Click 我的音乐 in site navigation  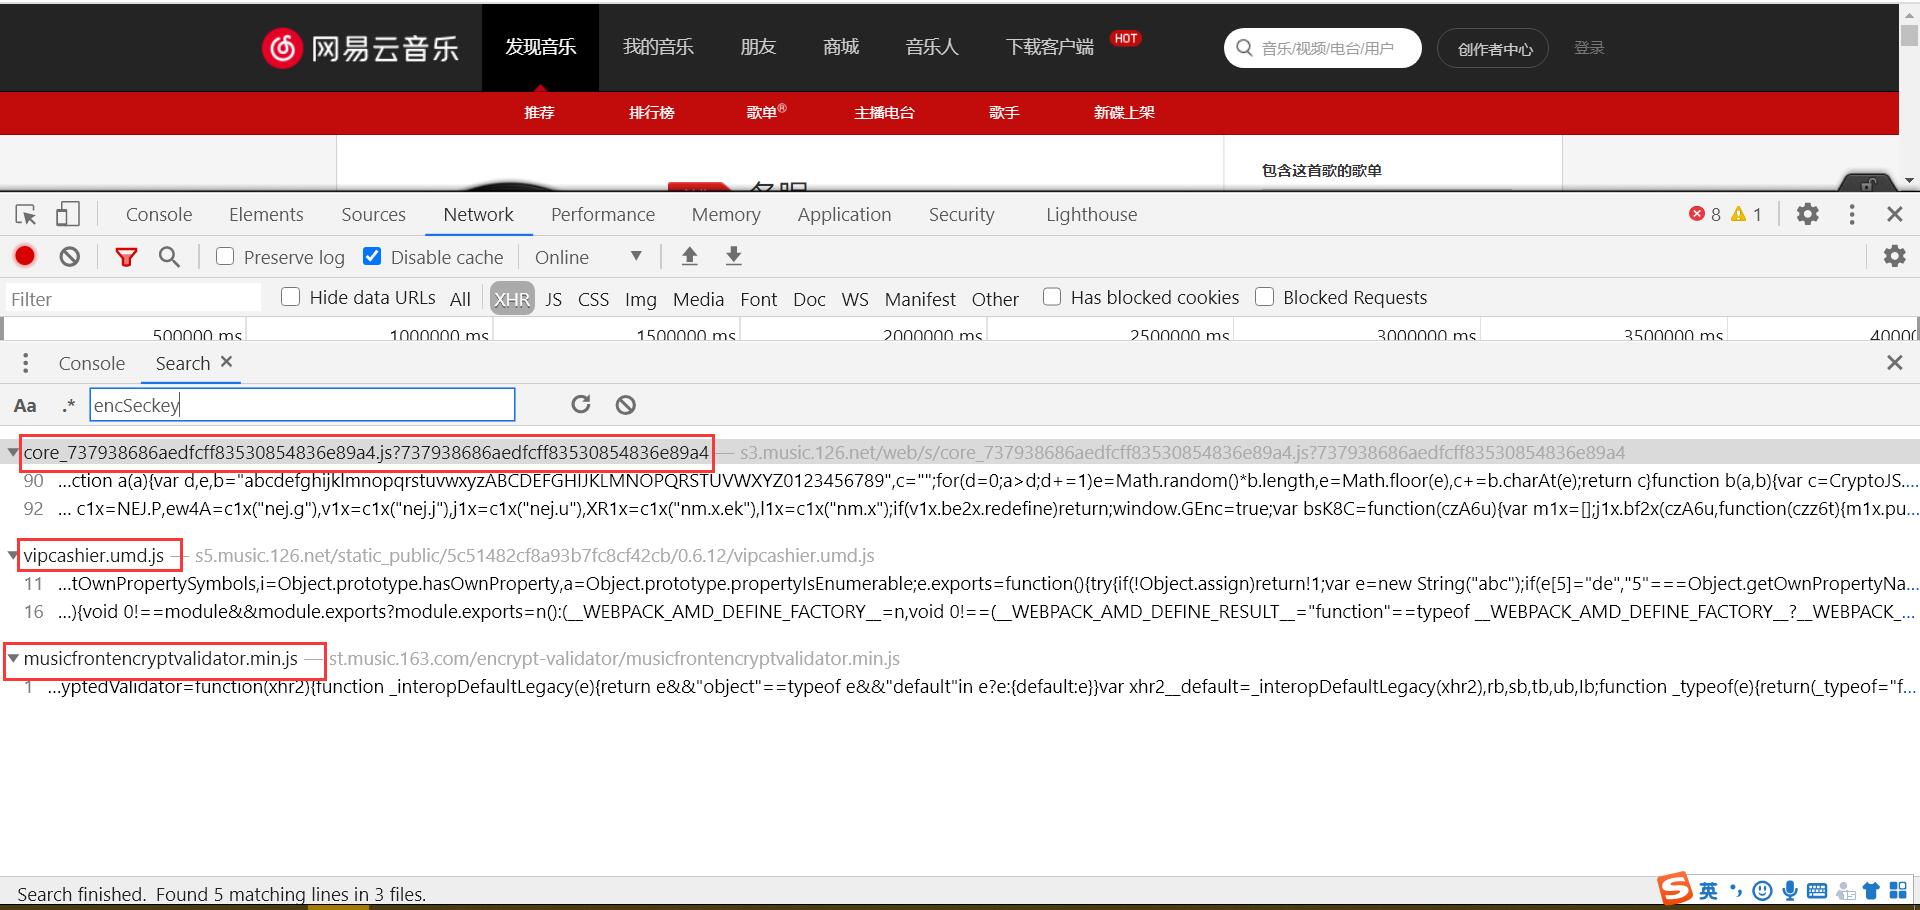coord(658,47)
